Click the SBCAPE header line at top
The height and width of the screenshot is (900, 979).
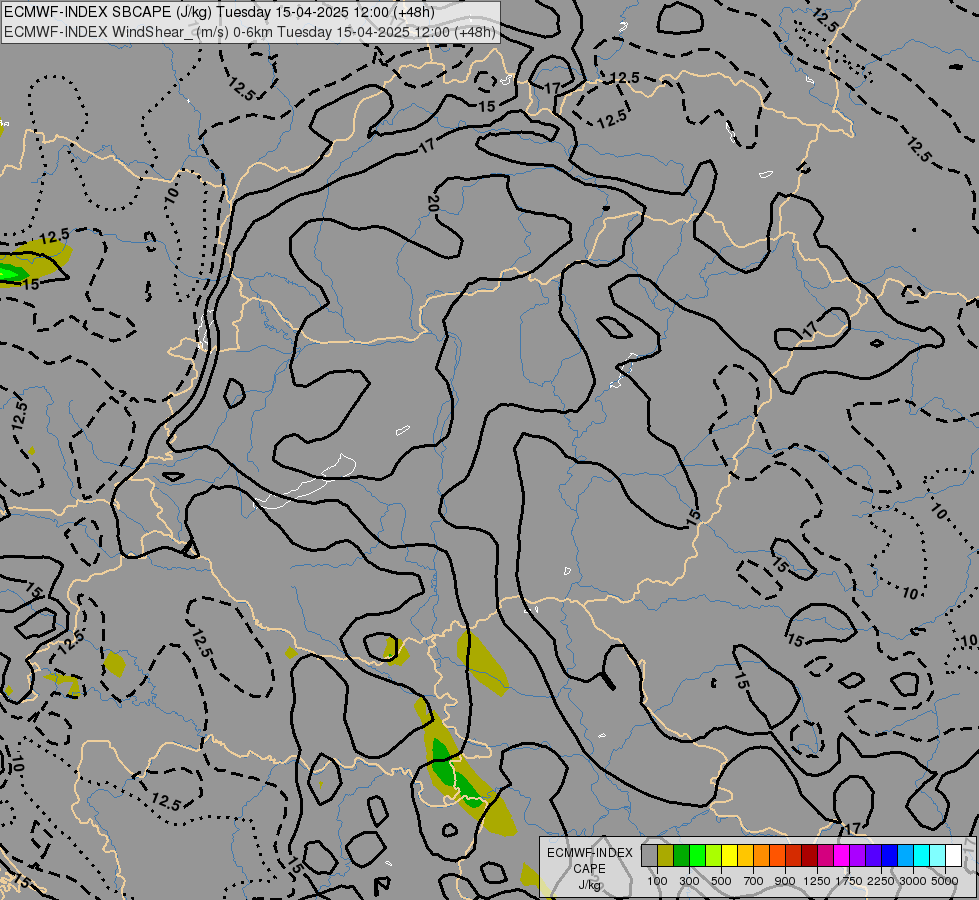tap(219, 12)
